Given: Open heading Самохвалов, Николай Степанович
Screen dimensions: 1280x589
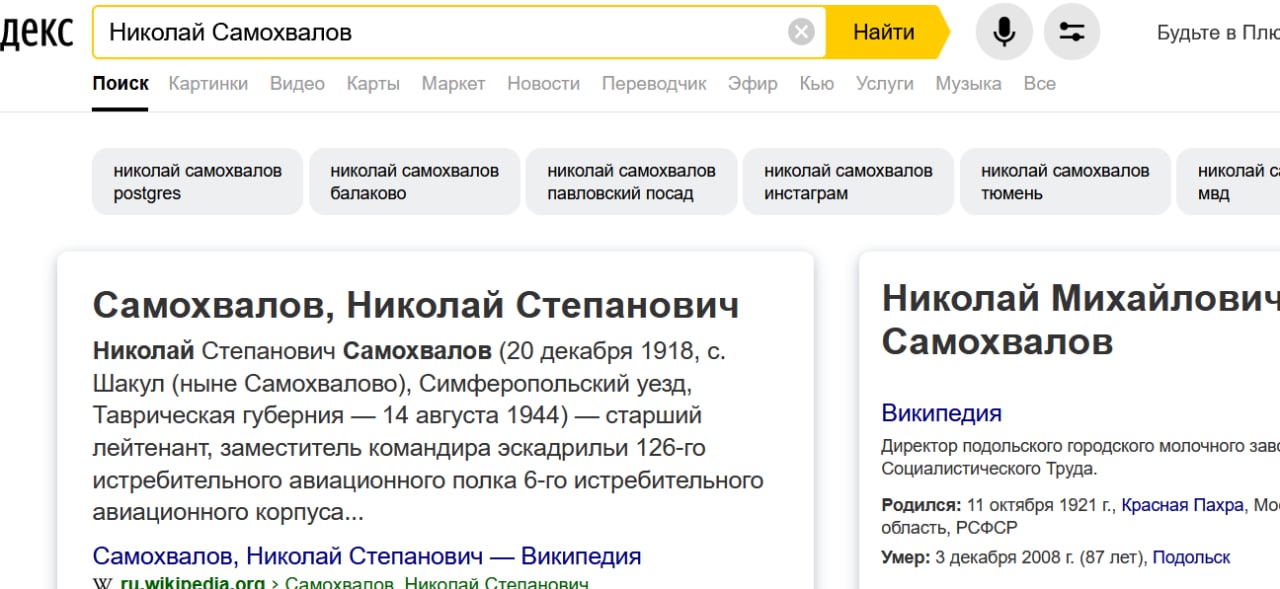Looking at the screenshot, I should pos(416,305).
